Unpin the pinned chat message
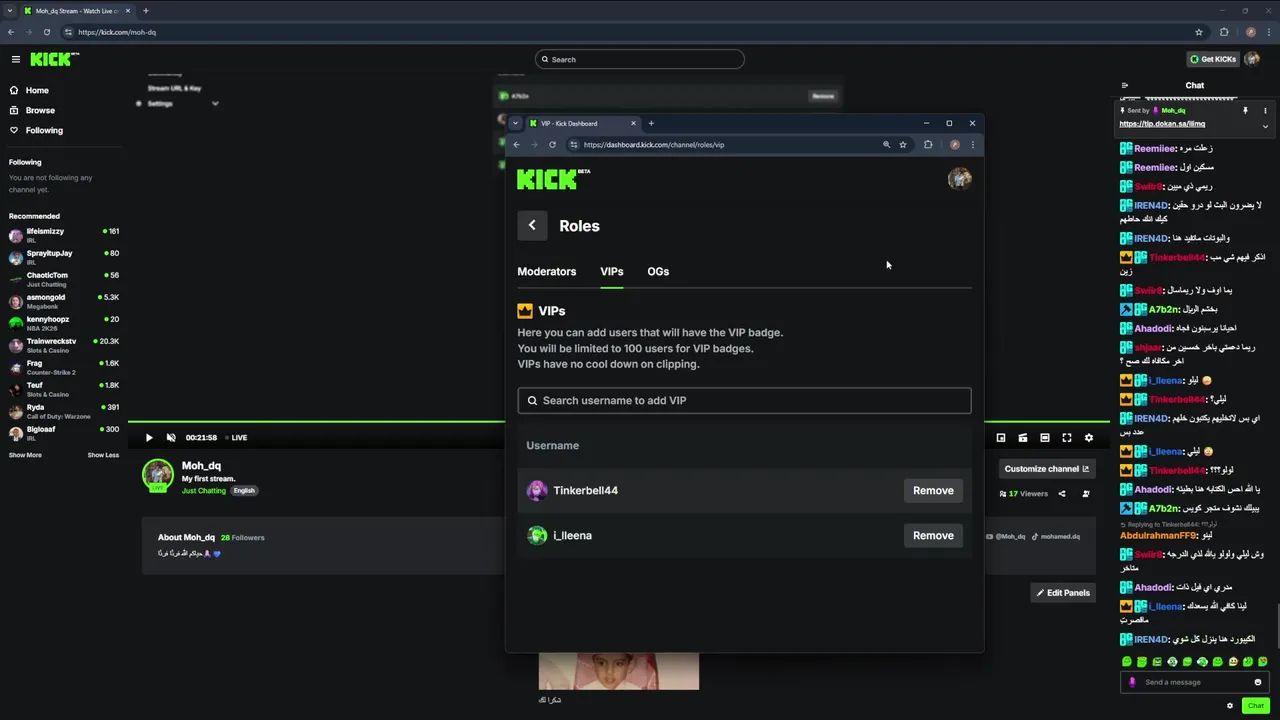Image resolution: width=1280 pixels, height=720 pixels. pos(1245,111)
